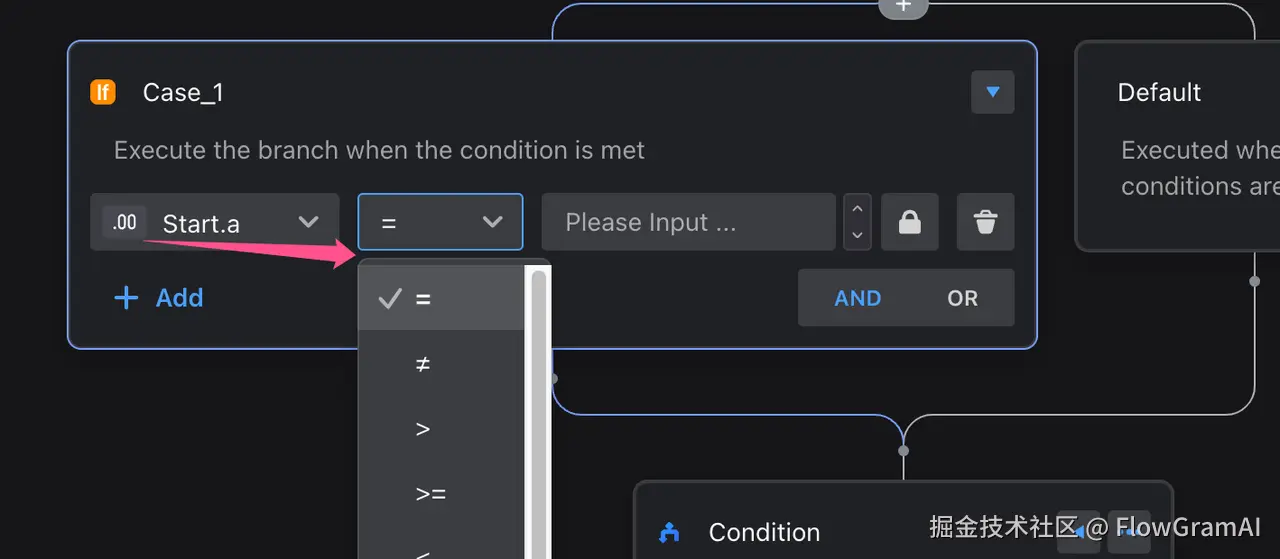Delete the condition row with the trash icon
Image resolution: width=1280 pixels, height=559 pixels.
(x=985, y=222)
